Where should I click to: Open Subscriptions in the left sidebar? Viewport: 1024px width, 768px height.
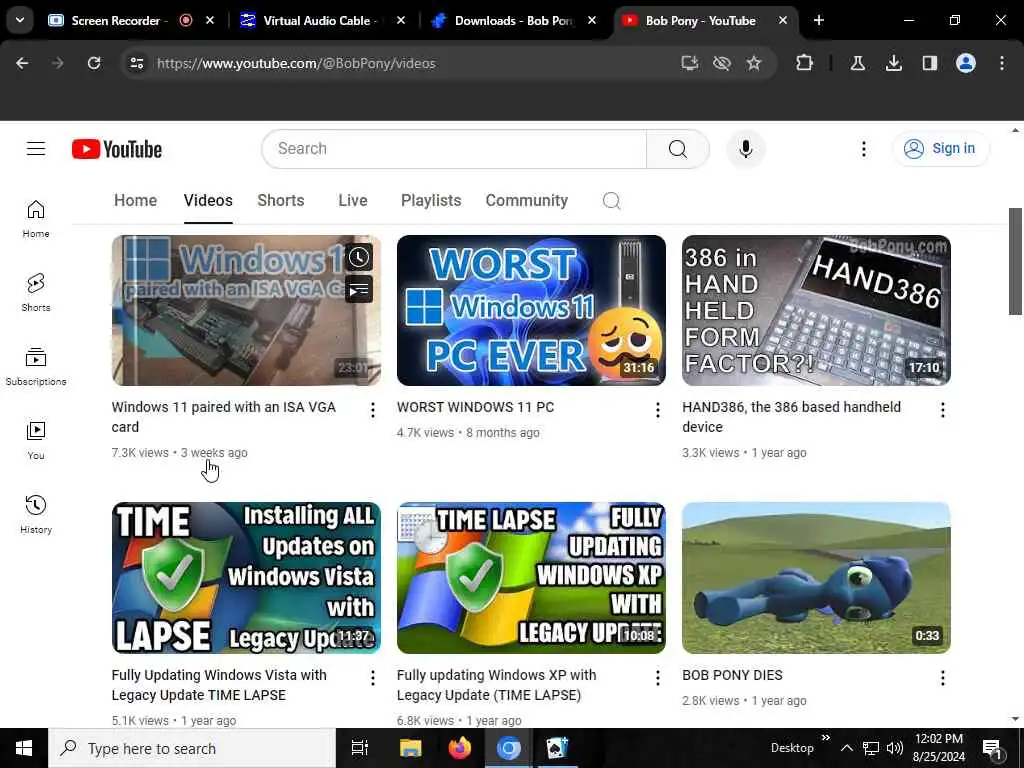(36, 366)
